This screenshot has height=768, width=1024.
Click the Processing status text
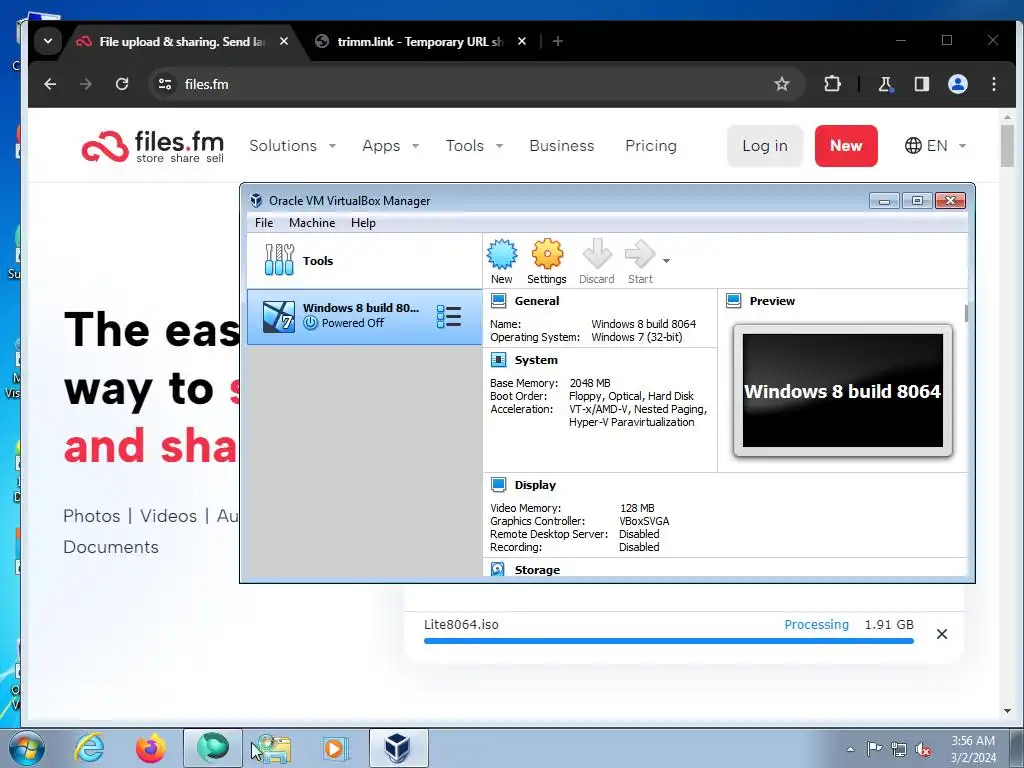pos(816,624)
